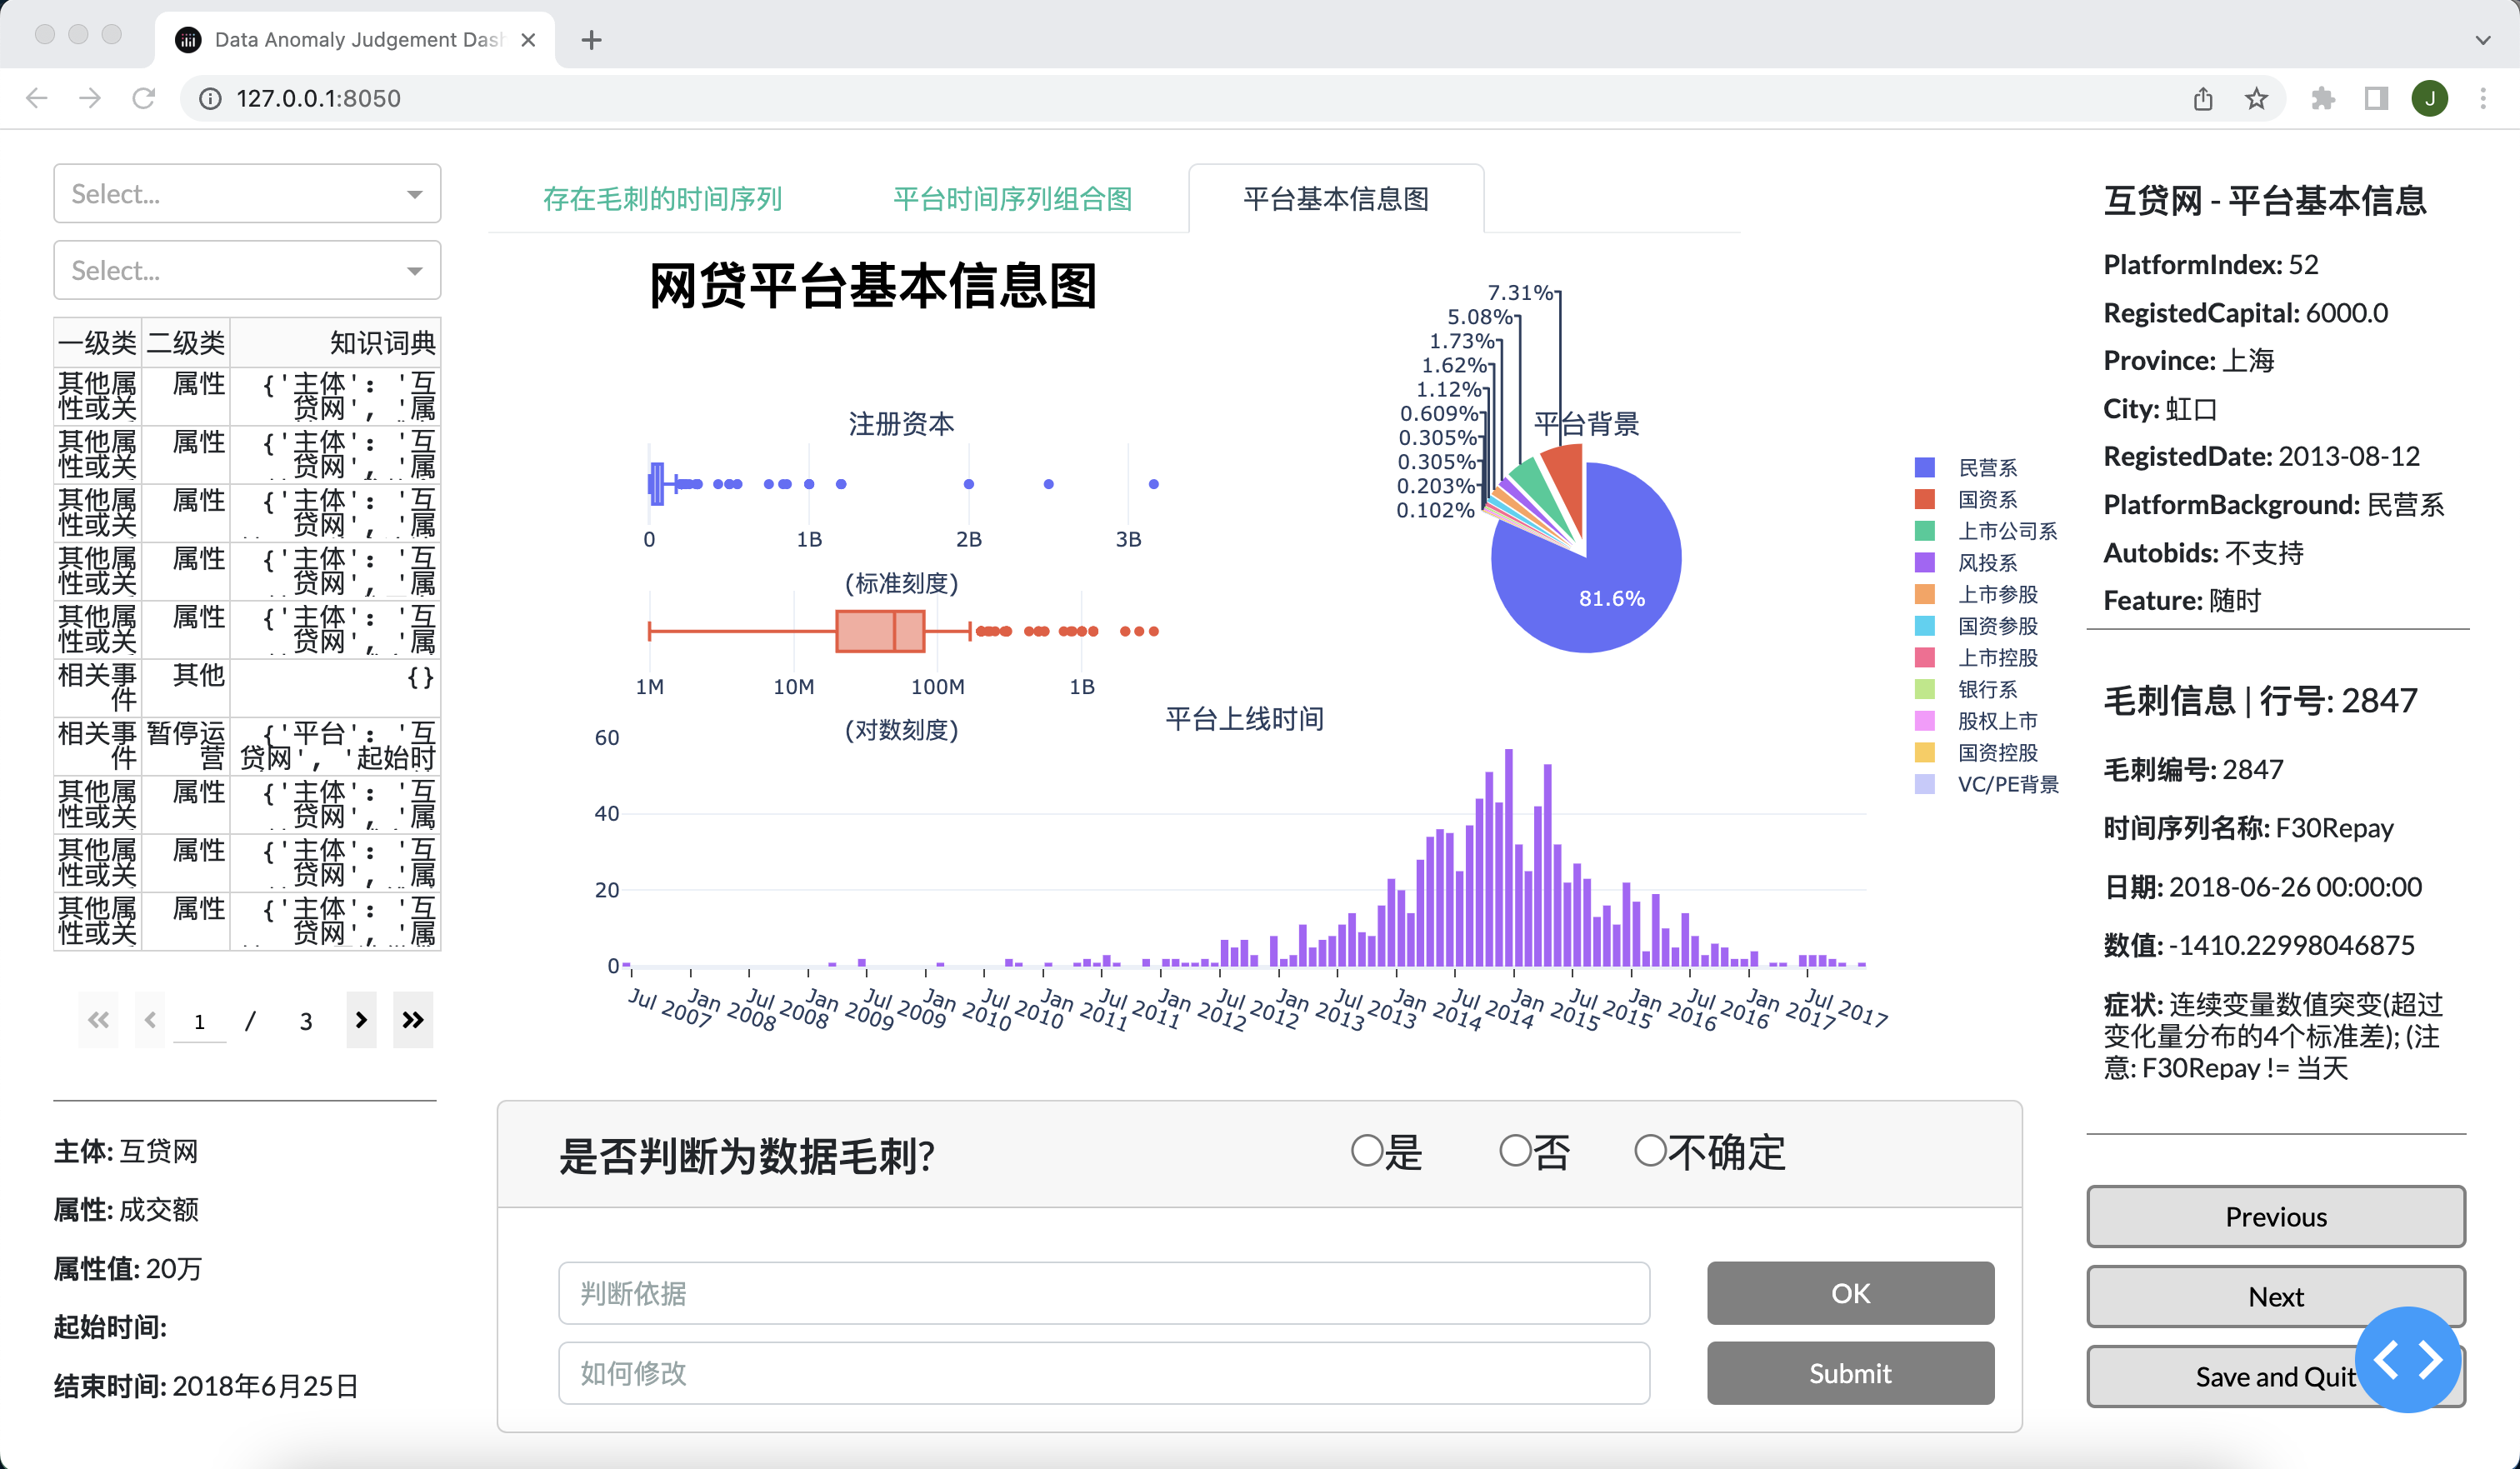Open the second Select... dropdown
Viewport: 2520px width, 1469px height.
(246, 269)
